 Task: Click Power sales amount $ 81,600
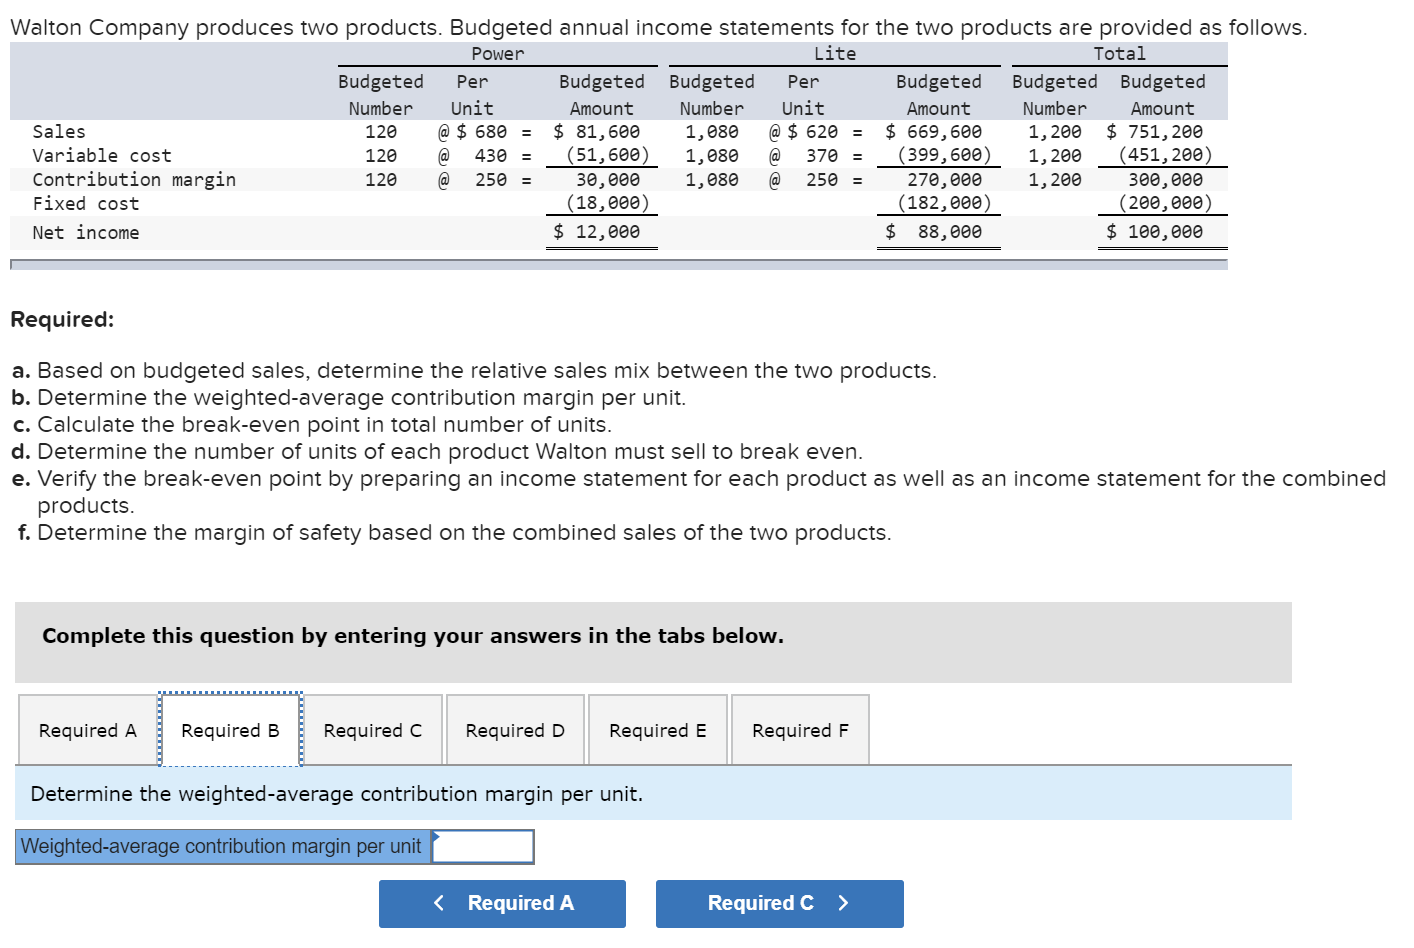597,132
